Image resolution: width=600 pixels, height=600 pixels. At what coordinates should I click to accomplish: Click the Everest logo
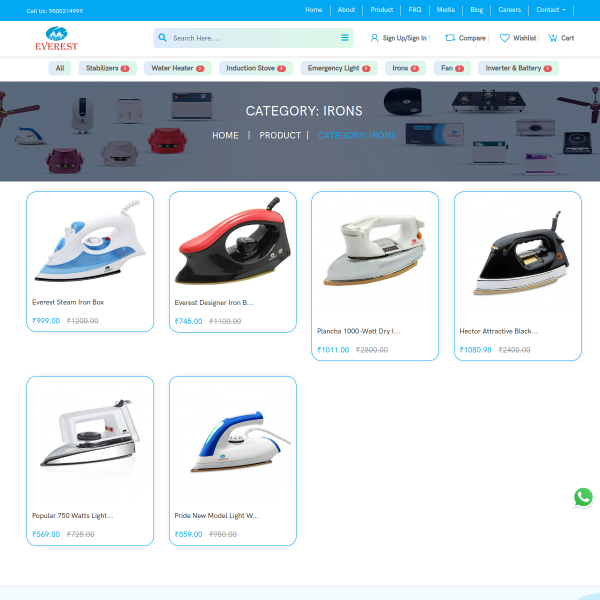pyautogui.click(x=56, y=38)
